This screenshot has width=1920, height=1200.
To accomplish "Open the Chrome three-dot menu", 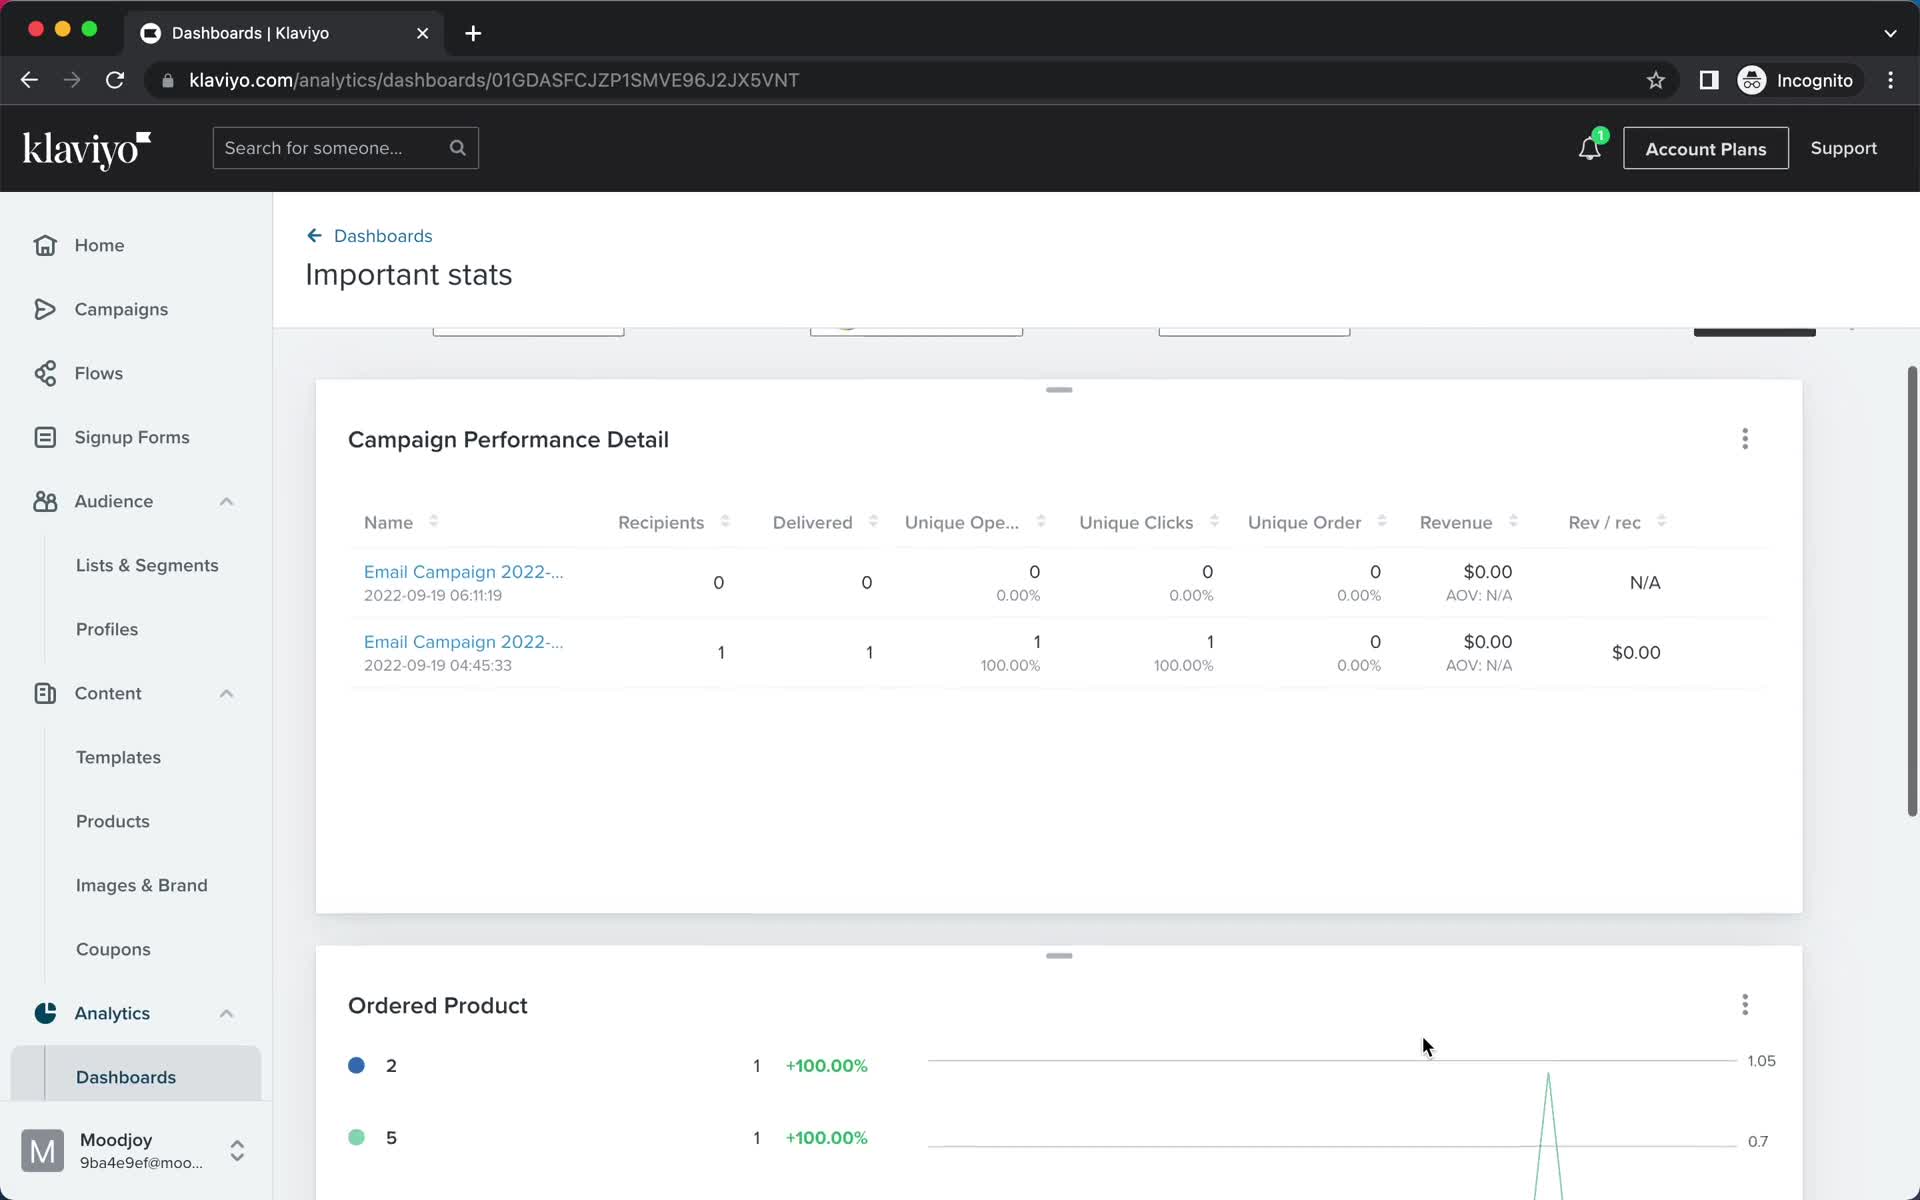I will [1890, 80].
